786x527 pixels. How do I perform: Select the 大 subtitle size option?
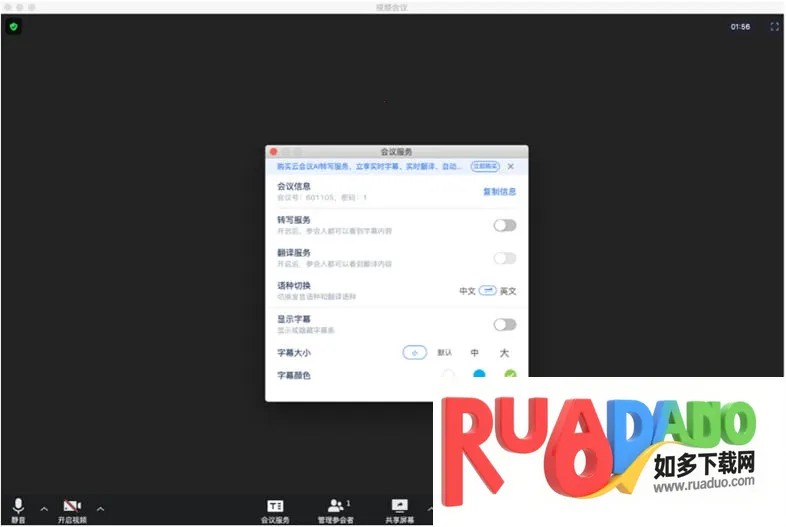504,353
